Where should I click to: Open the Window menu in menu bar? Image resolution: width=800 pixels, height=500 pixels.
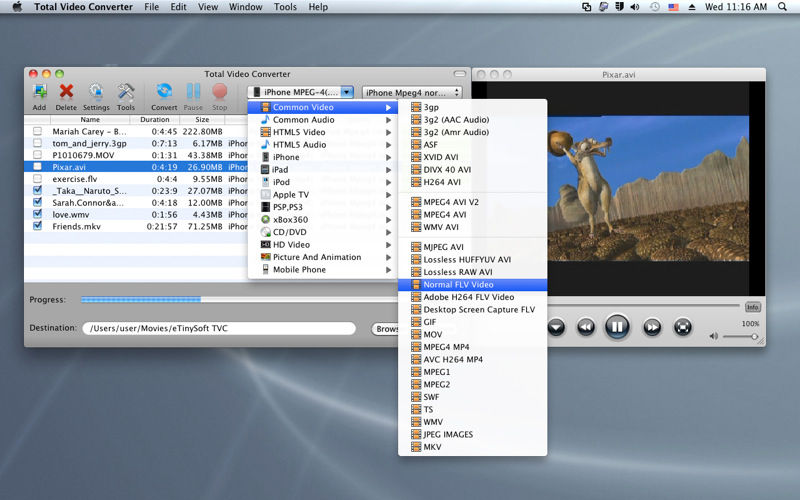[x=245, y=7]
